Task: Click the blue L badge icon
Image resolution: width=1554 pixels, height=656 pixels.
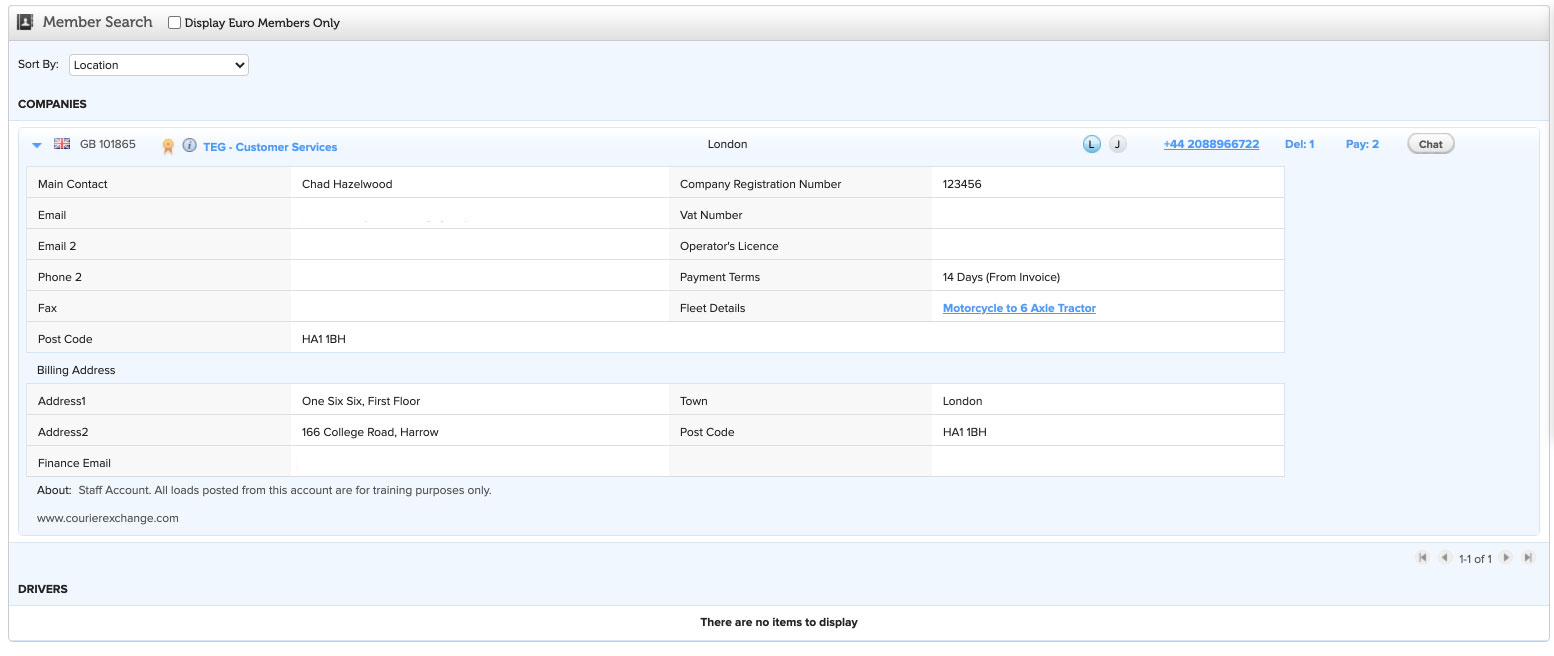Action: point(1091,144)
